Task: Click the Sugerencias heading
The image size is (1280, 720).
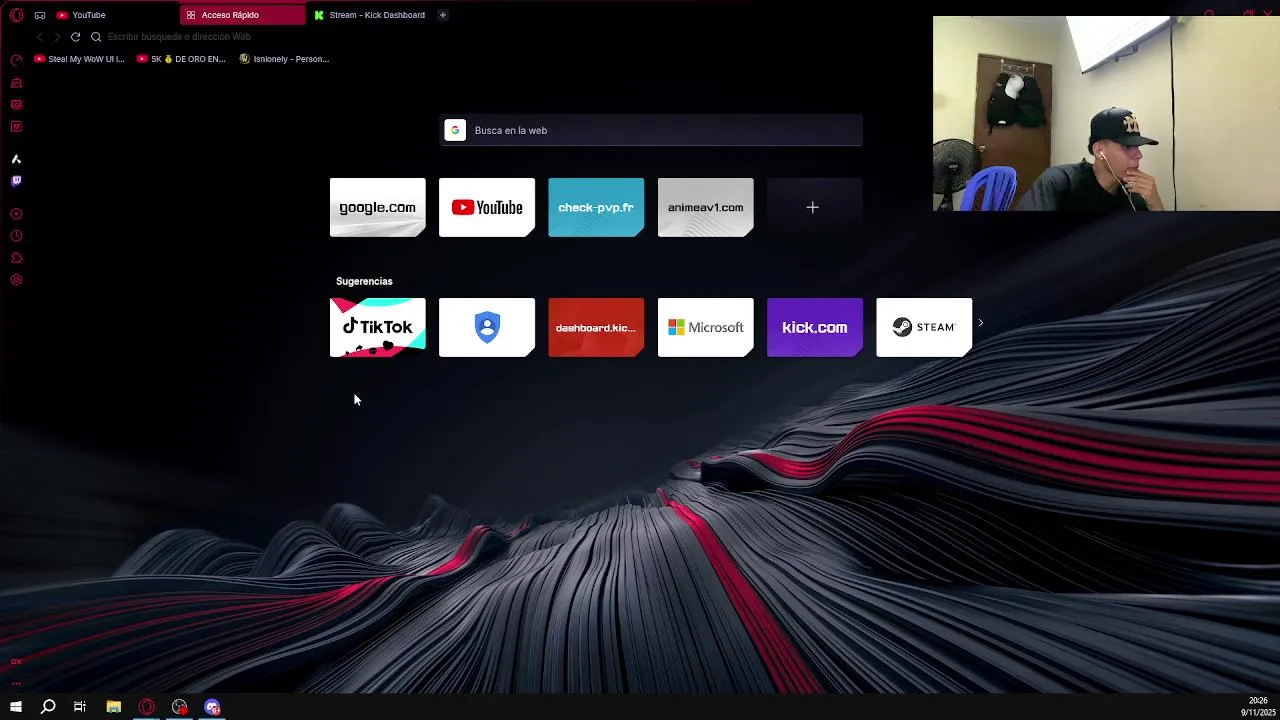Action: point(364,281)
